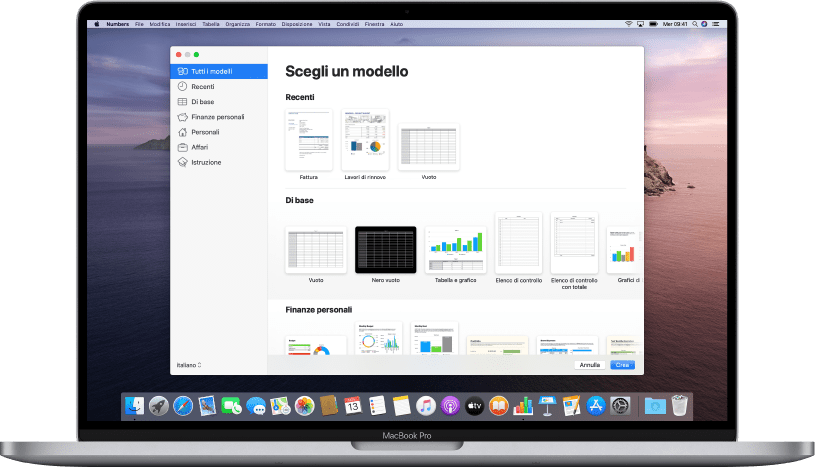
Task: Open the Di base sidebar category
Action: point(219,102)
